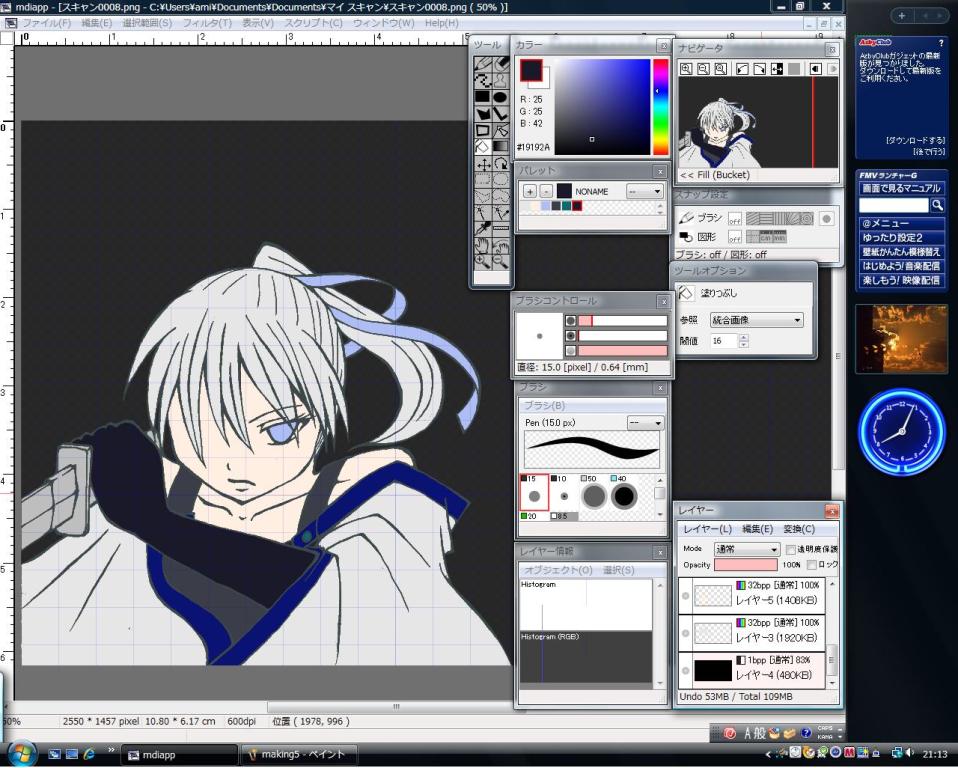Click 画面で見るマニュアル launcher button
958x768 pixels.
tap(901, 188)
